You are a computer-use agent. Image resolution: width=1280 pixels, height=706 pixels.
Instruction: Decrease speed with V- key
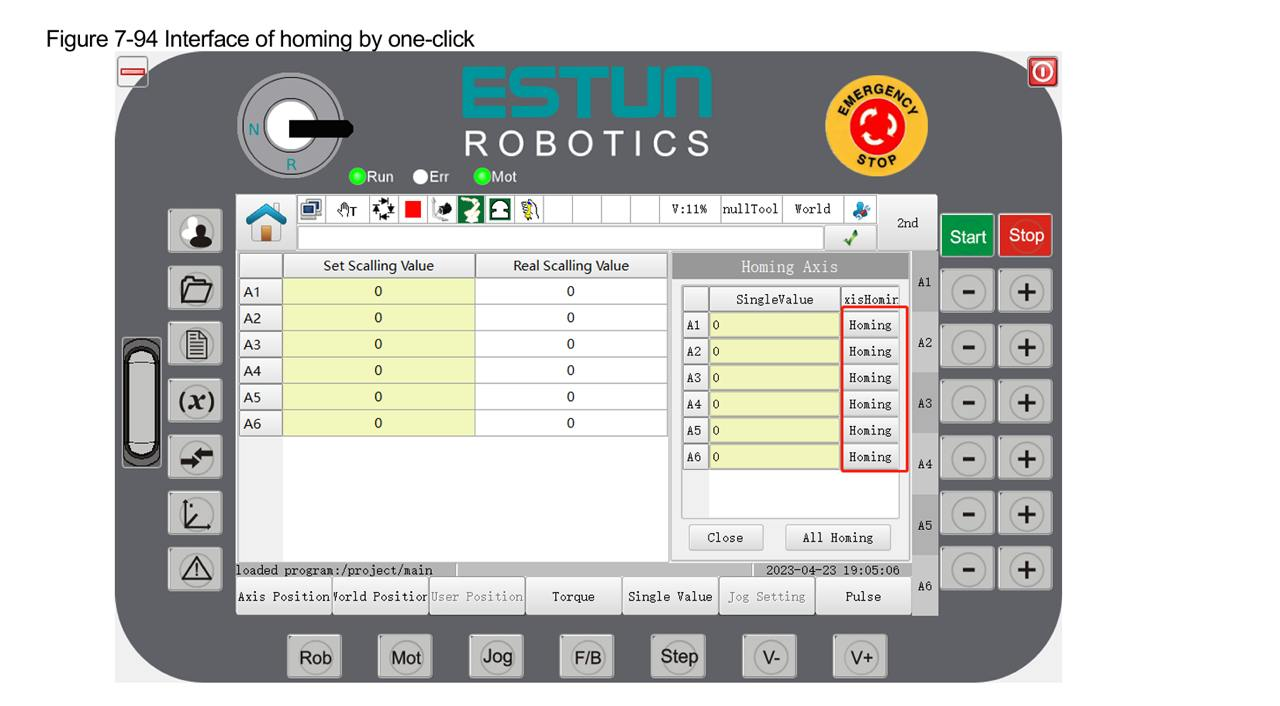769,657
